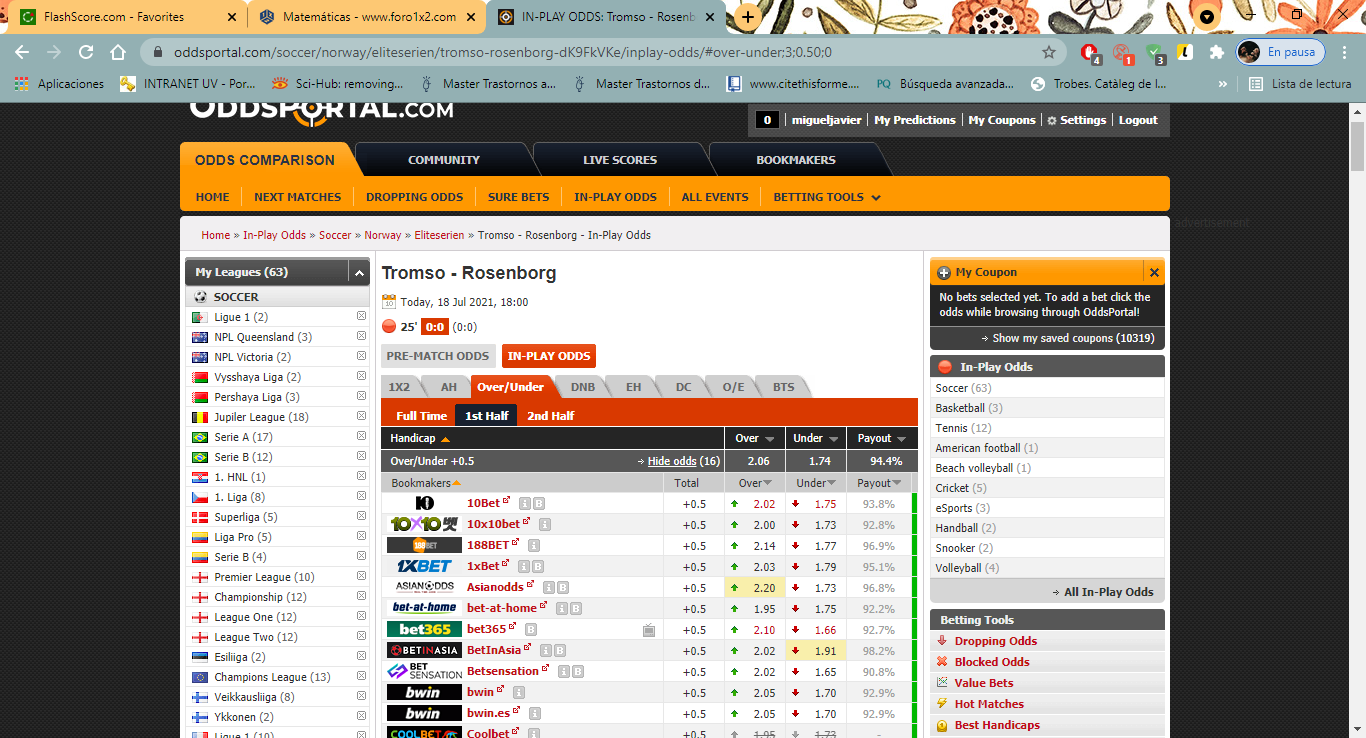
Task: Show hidden bookmarks with double chevron
Action: (1224, 84)
